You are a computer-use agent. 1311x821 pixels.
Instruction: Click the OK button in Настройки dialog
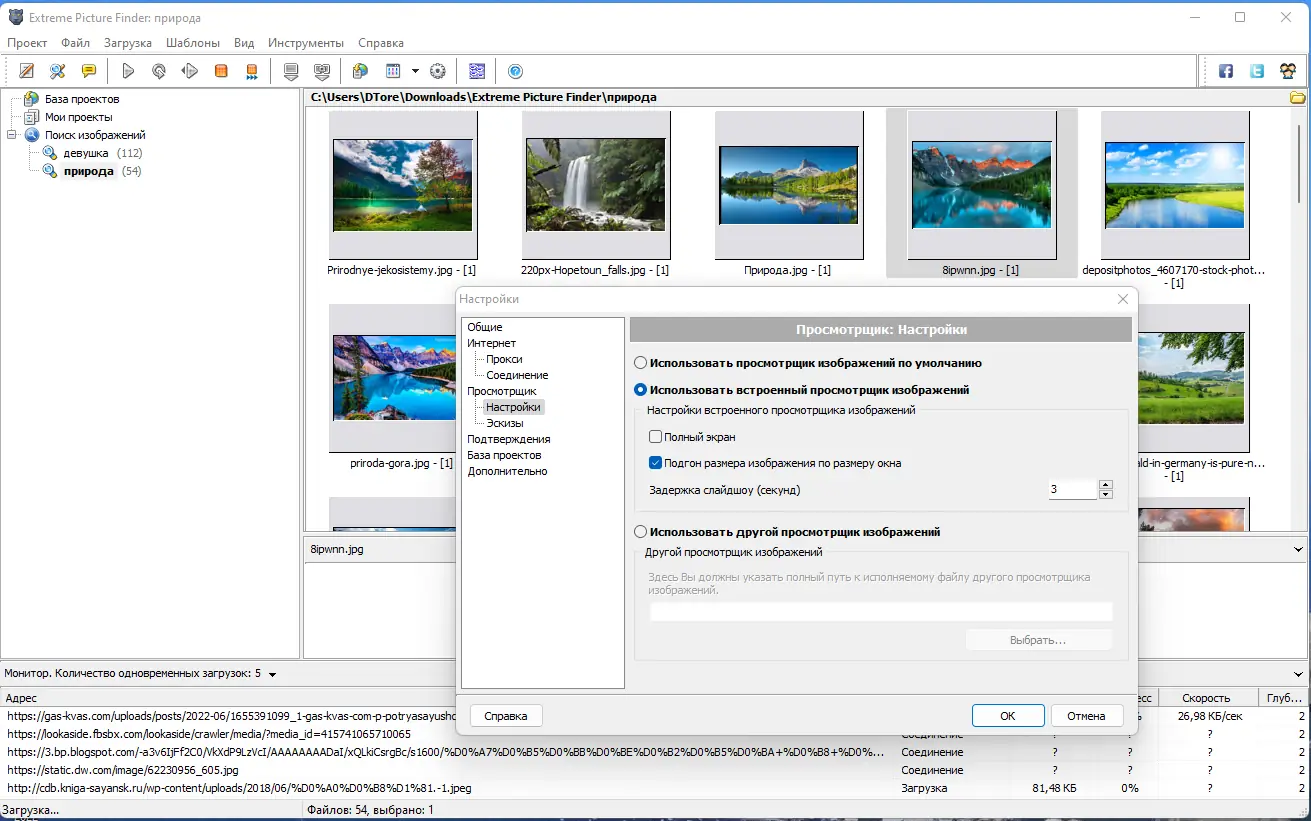click(1007, 716)
